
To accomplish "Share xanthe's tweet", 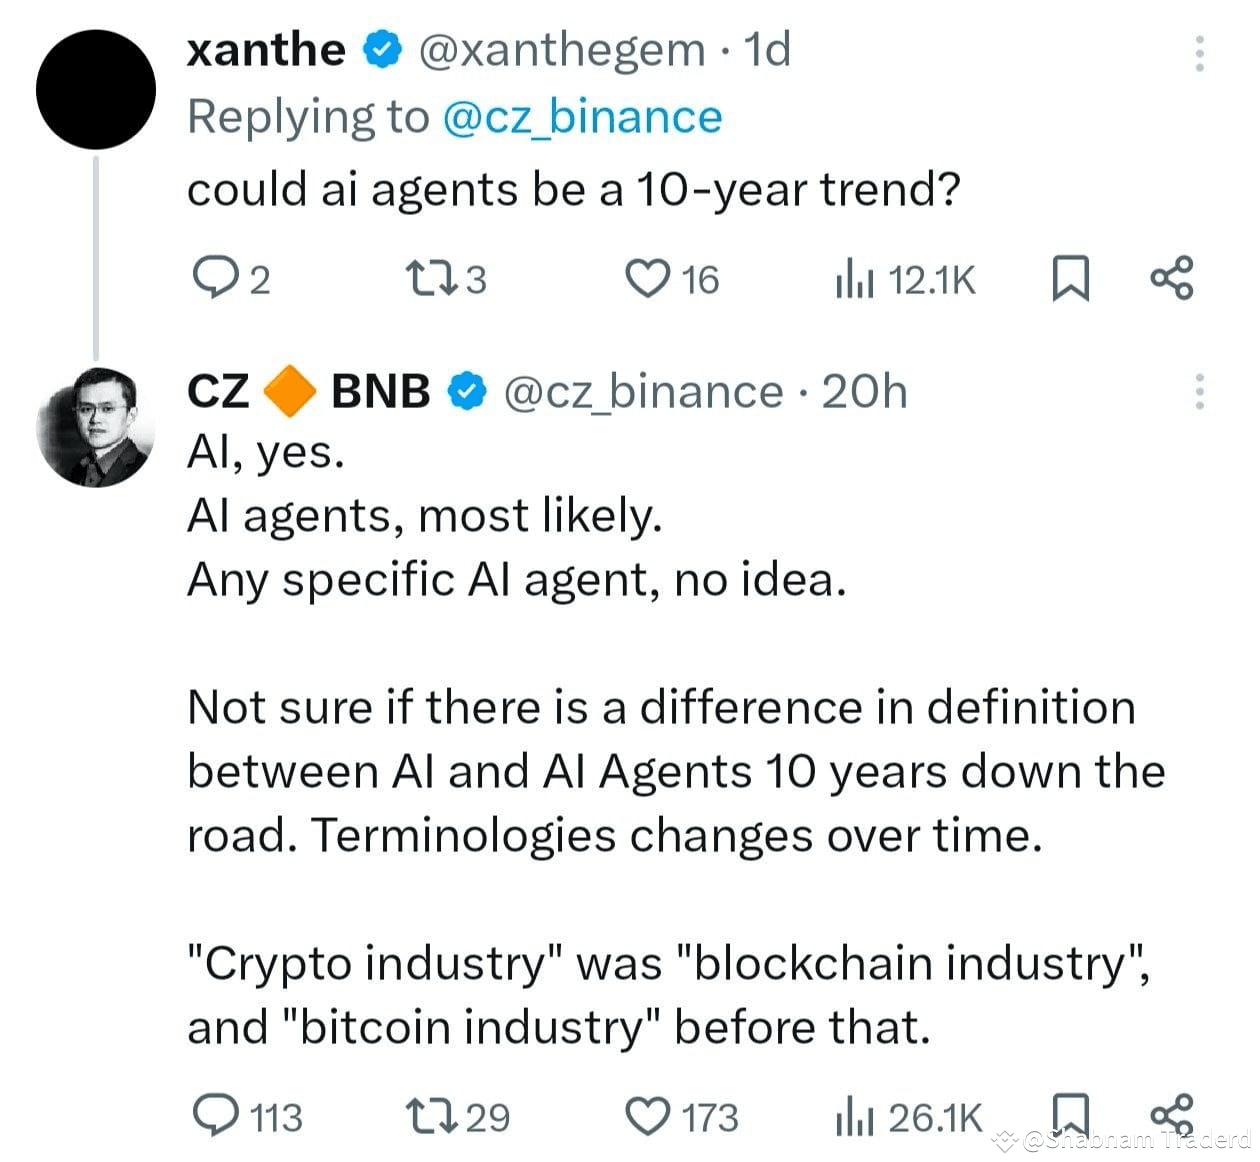I will click(1172, 278).
